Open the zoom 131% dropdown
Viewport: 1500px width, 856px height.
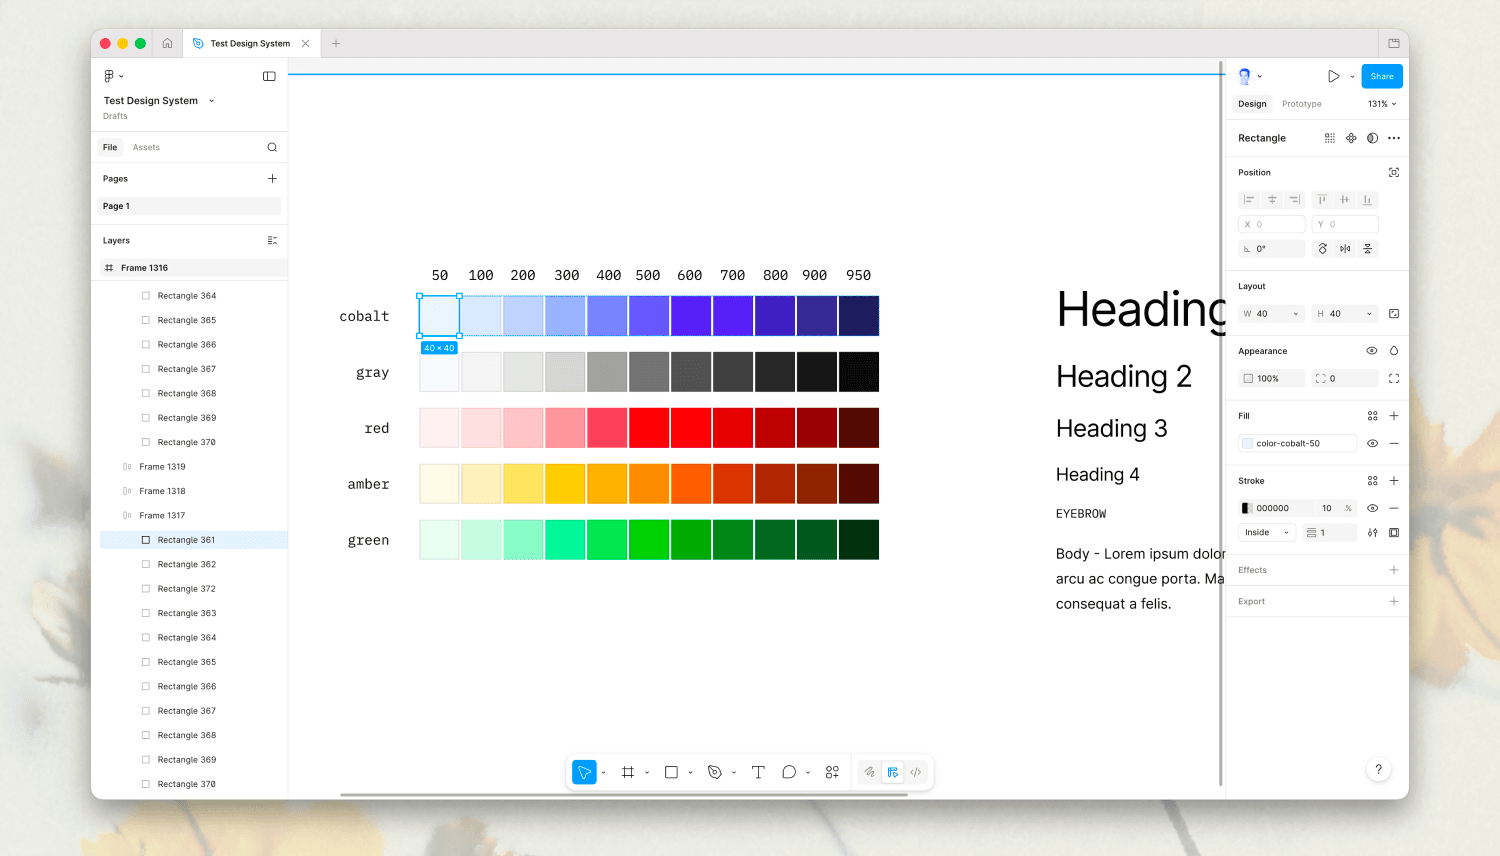[x=1382, y=104]
